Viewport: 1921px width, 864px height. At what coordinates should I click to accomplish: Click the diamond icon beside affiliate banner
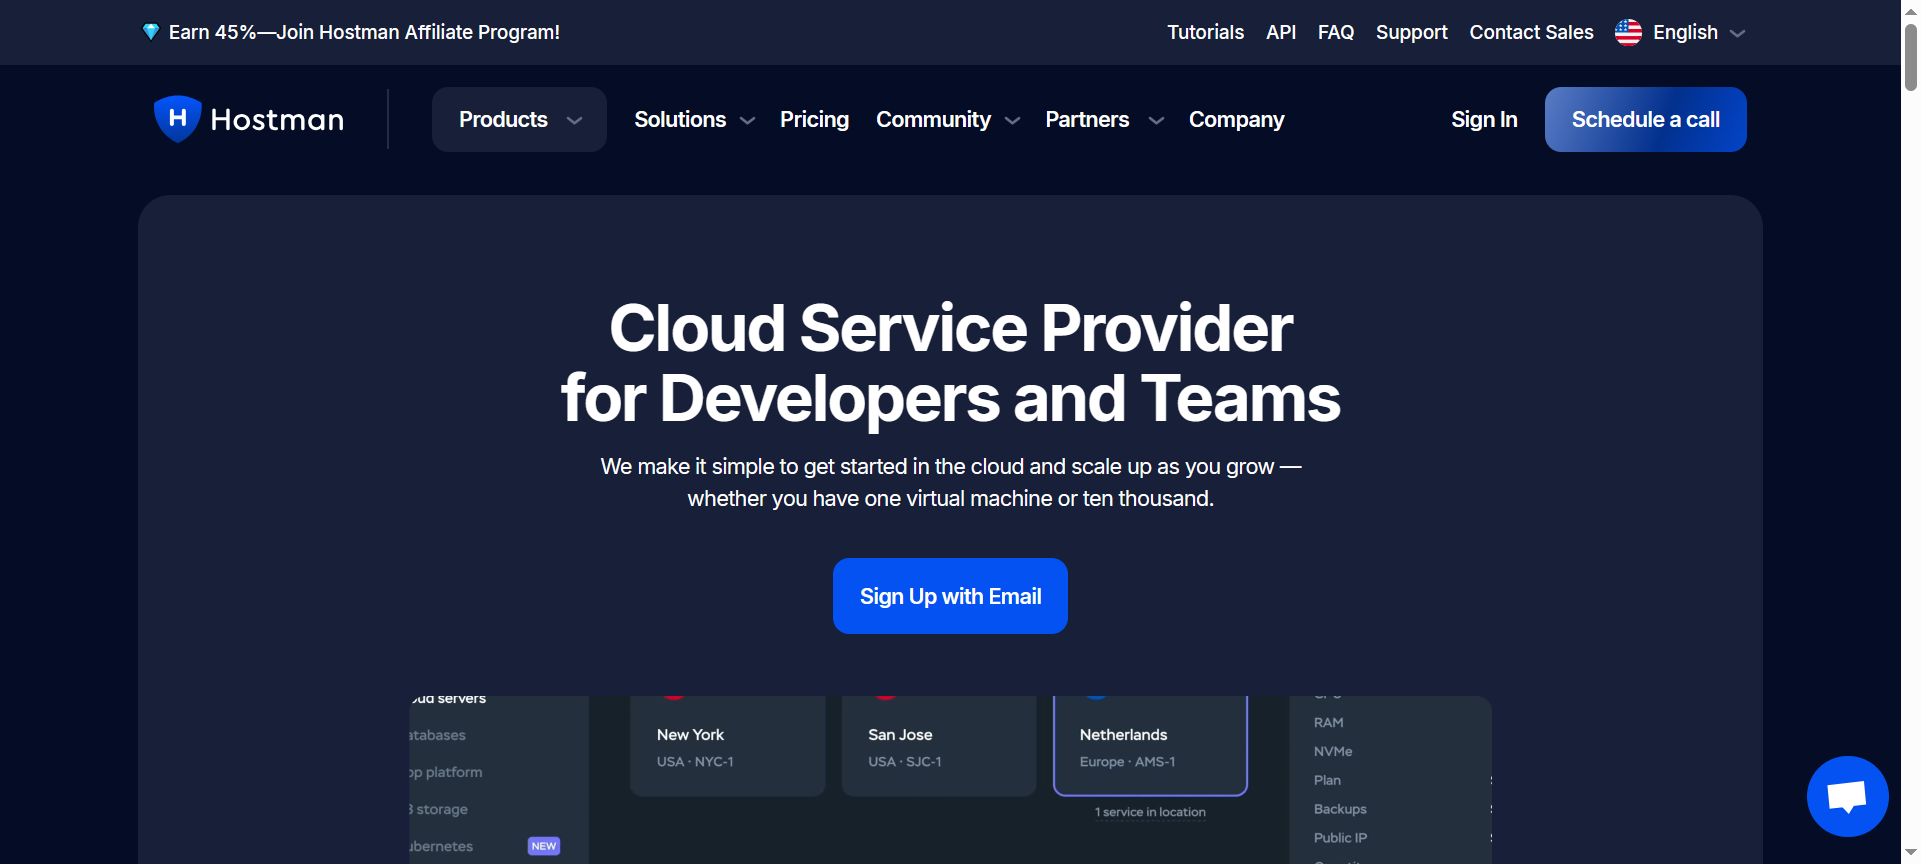pyautogui.click(x=151, y=32)
